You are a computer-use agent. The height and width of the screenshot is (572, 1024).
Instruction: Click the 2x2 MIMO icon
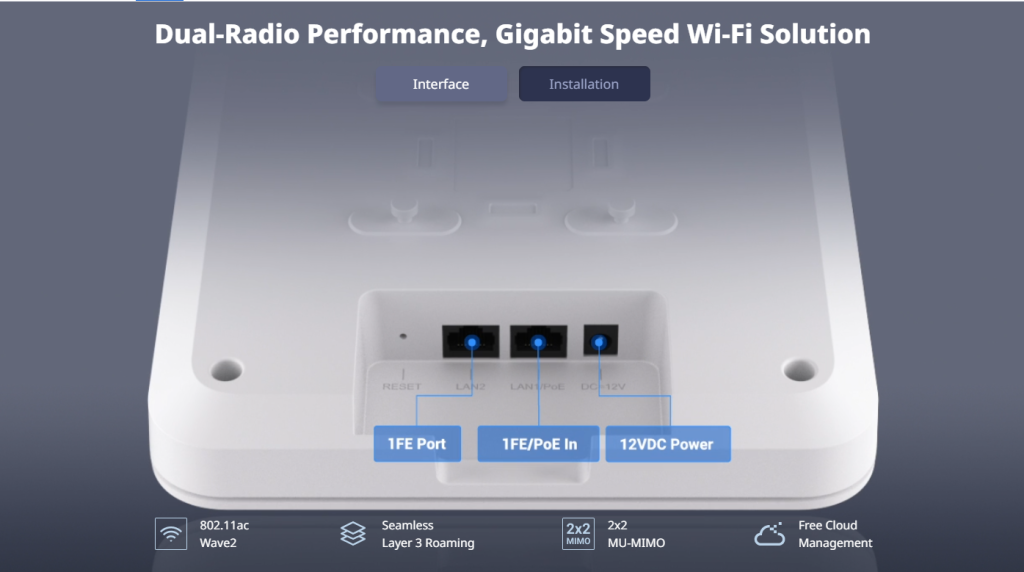pos(578,533)
